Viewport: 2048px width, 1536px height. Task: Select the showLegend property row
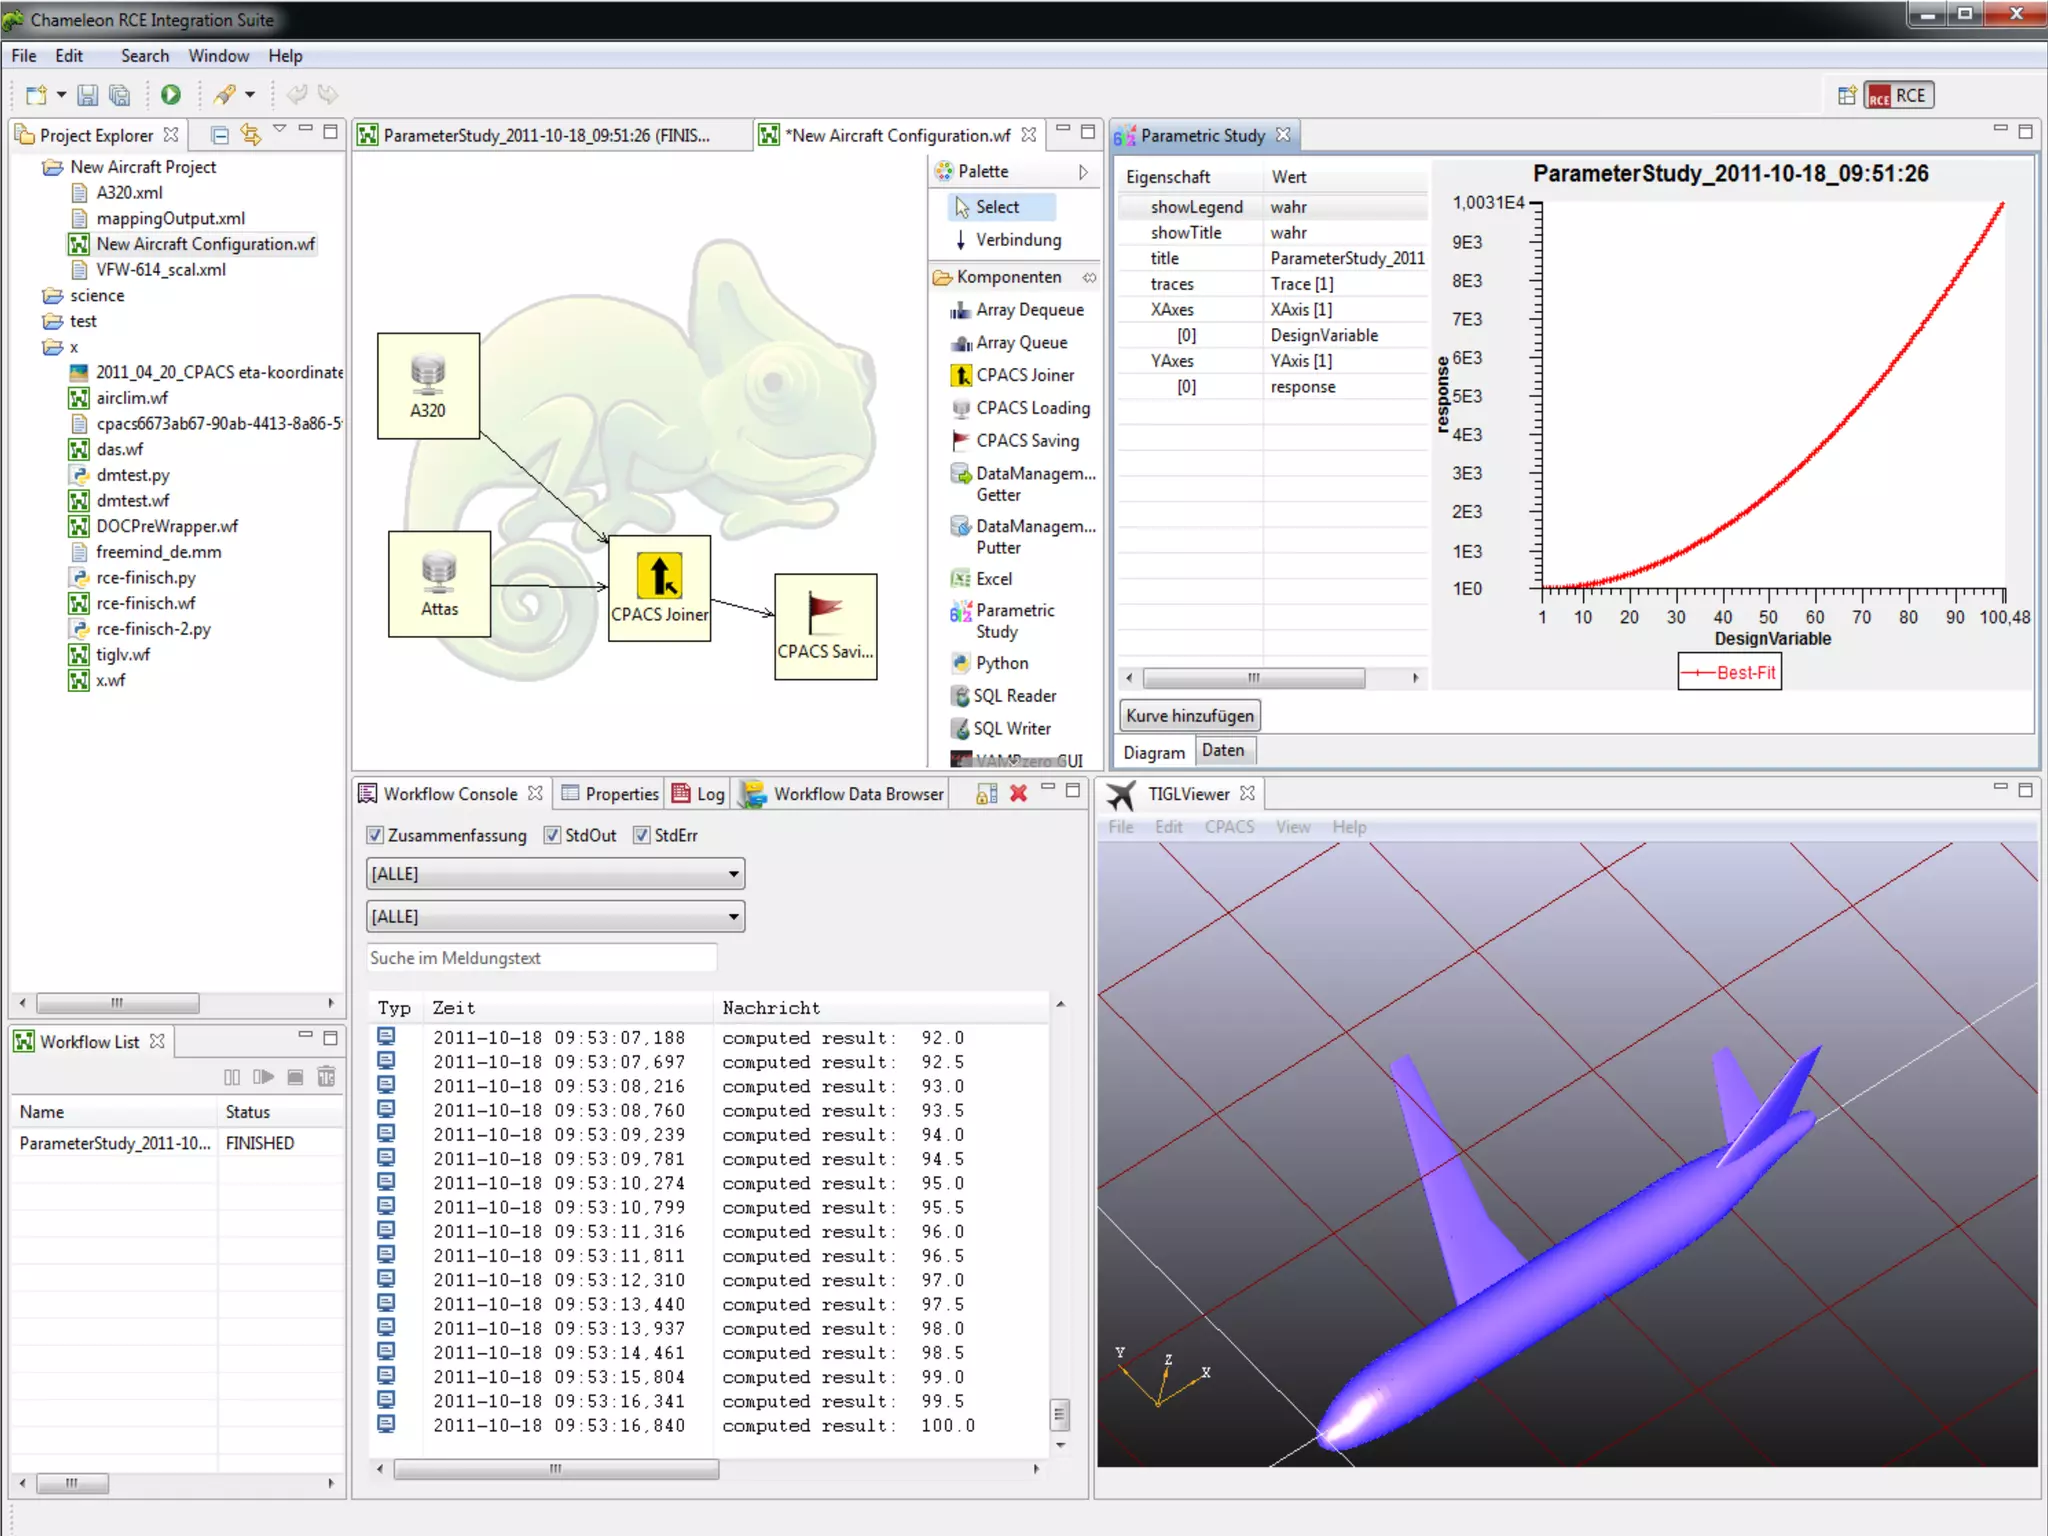(1272, 207)
